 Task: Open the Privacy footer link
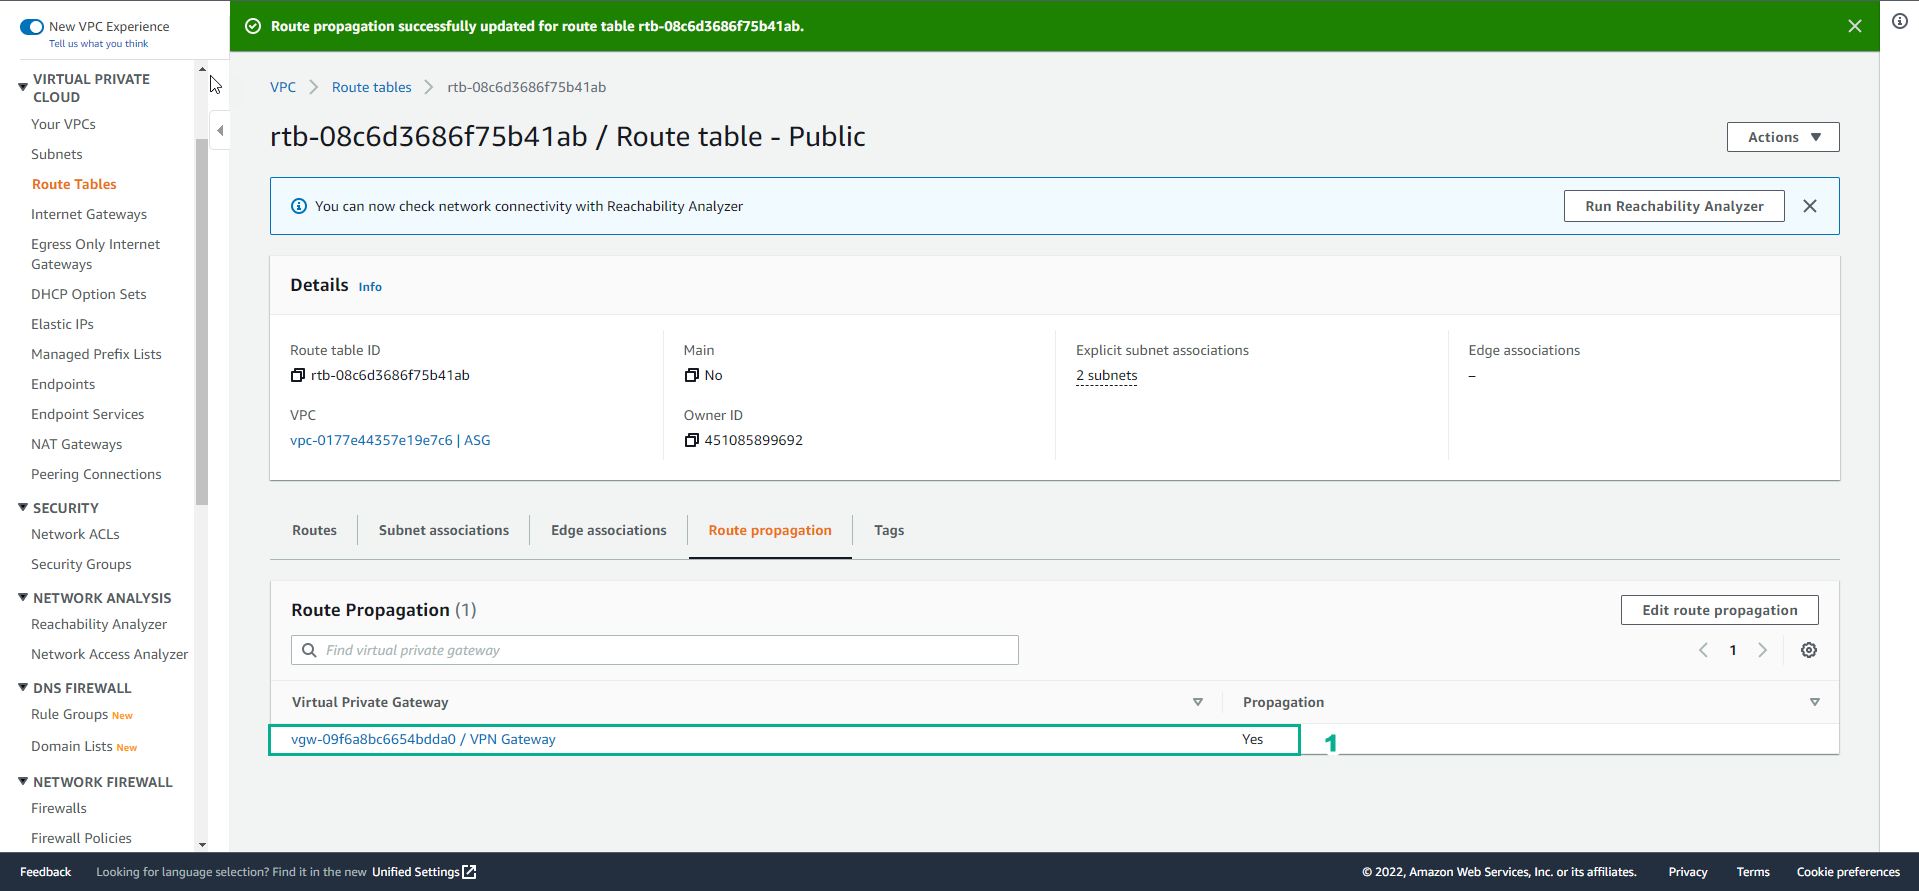(1688, 872)
